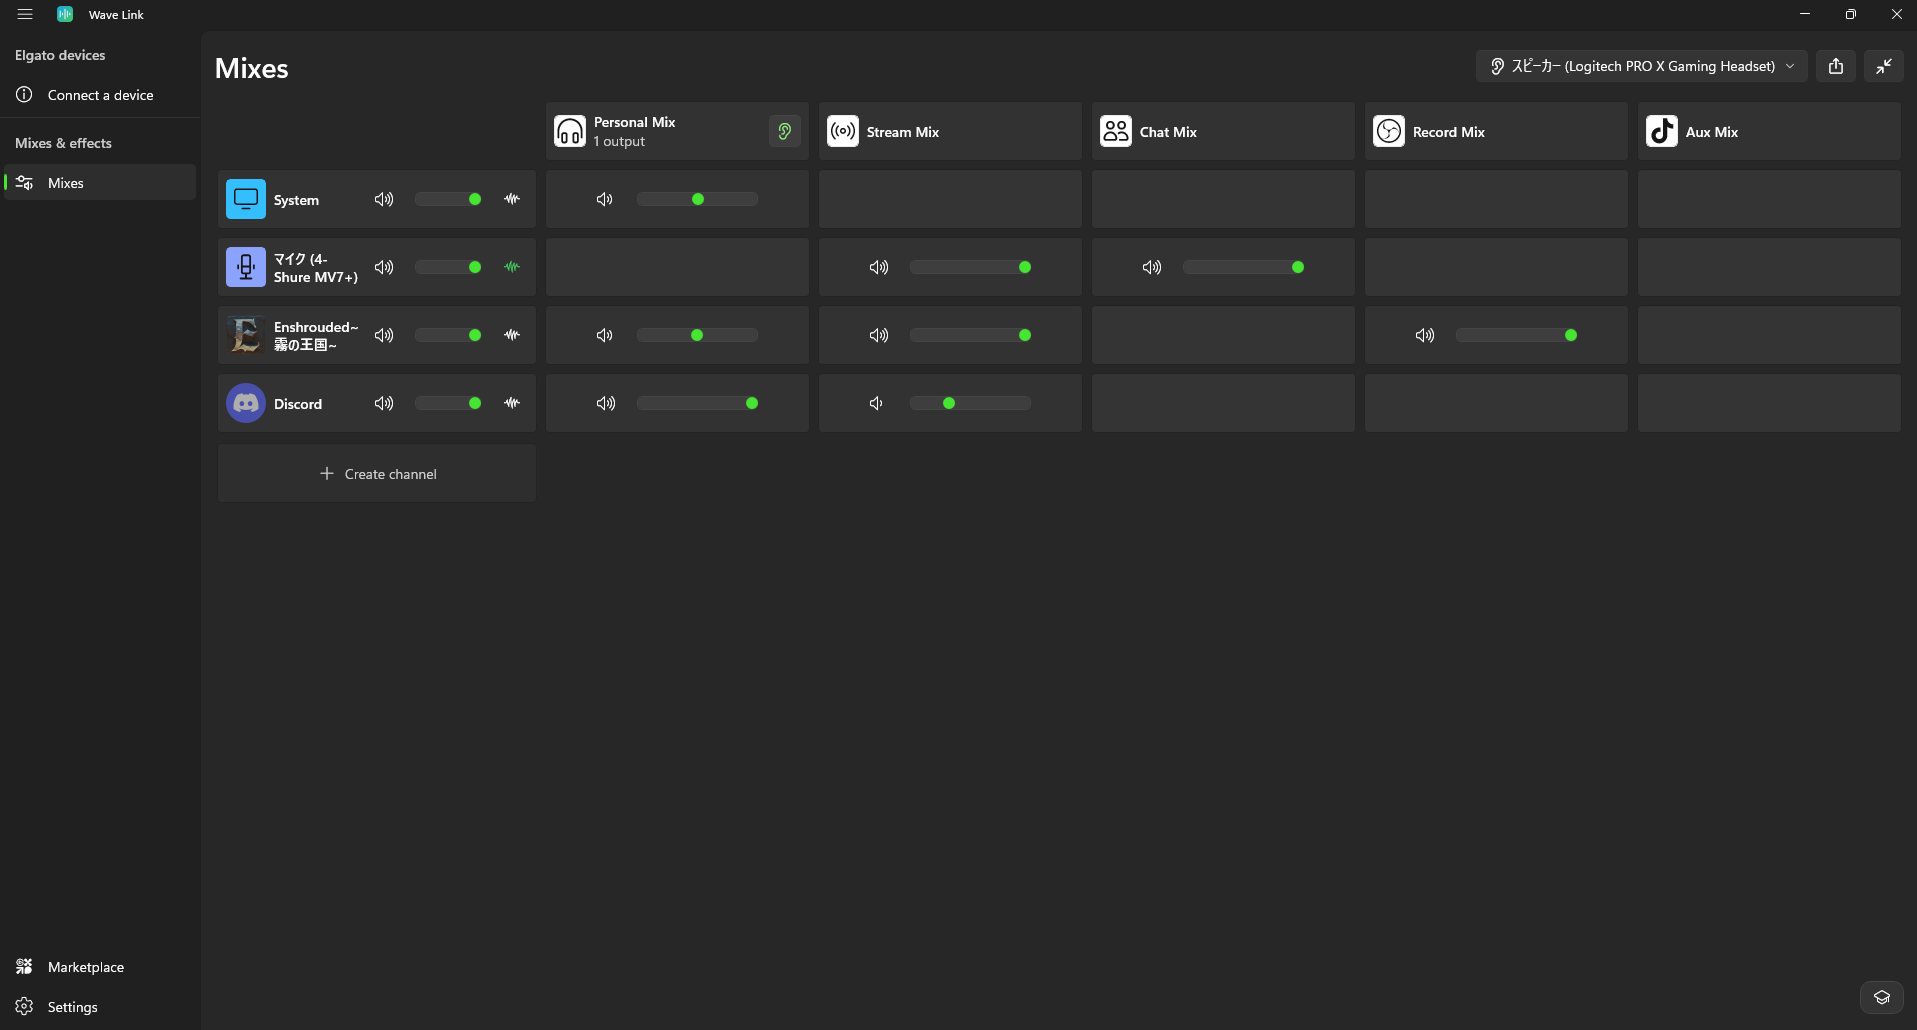This screenshot has height=1030, width=1917.
Task: Click the System channel monitor icon
Action: [x=246, y=199]
